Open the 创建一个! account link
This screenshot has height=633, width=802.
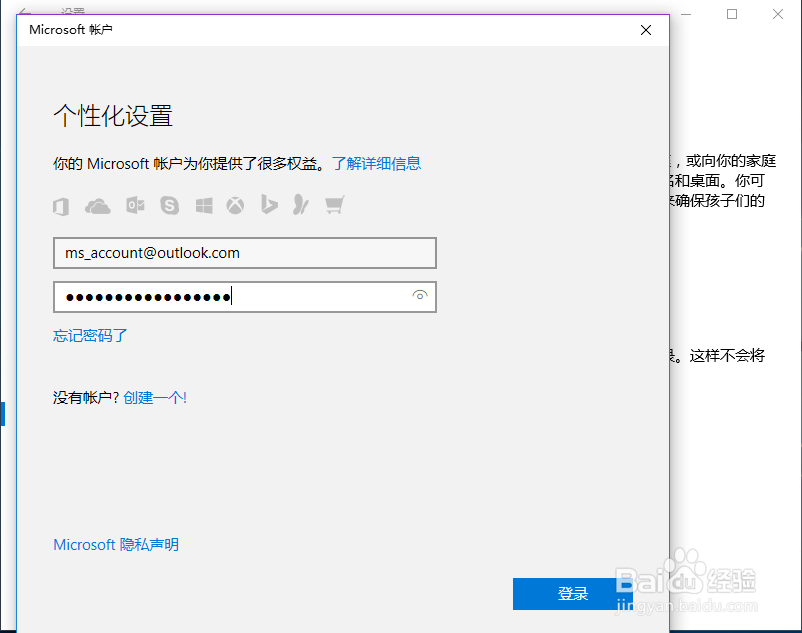pos(155,397)
